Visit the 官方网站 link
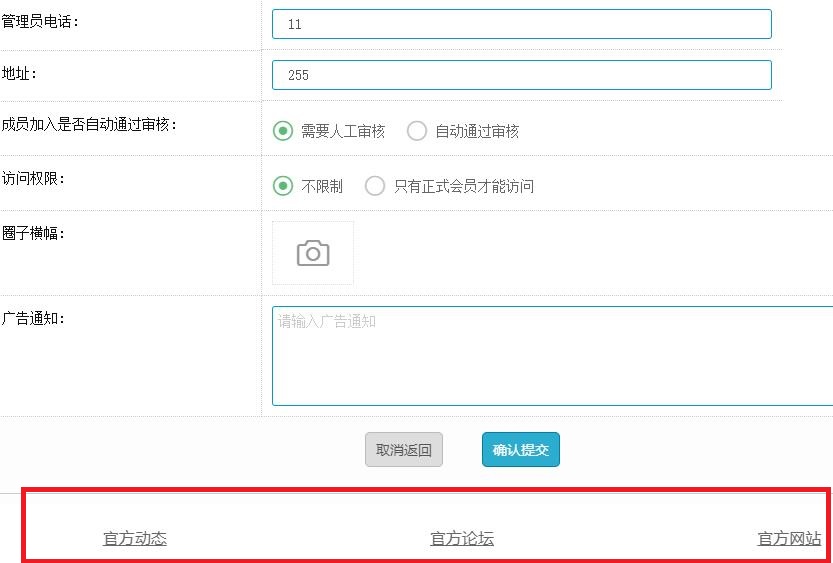This screenshot has height=563, width=833. tap(789, 539)
